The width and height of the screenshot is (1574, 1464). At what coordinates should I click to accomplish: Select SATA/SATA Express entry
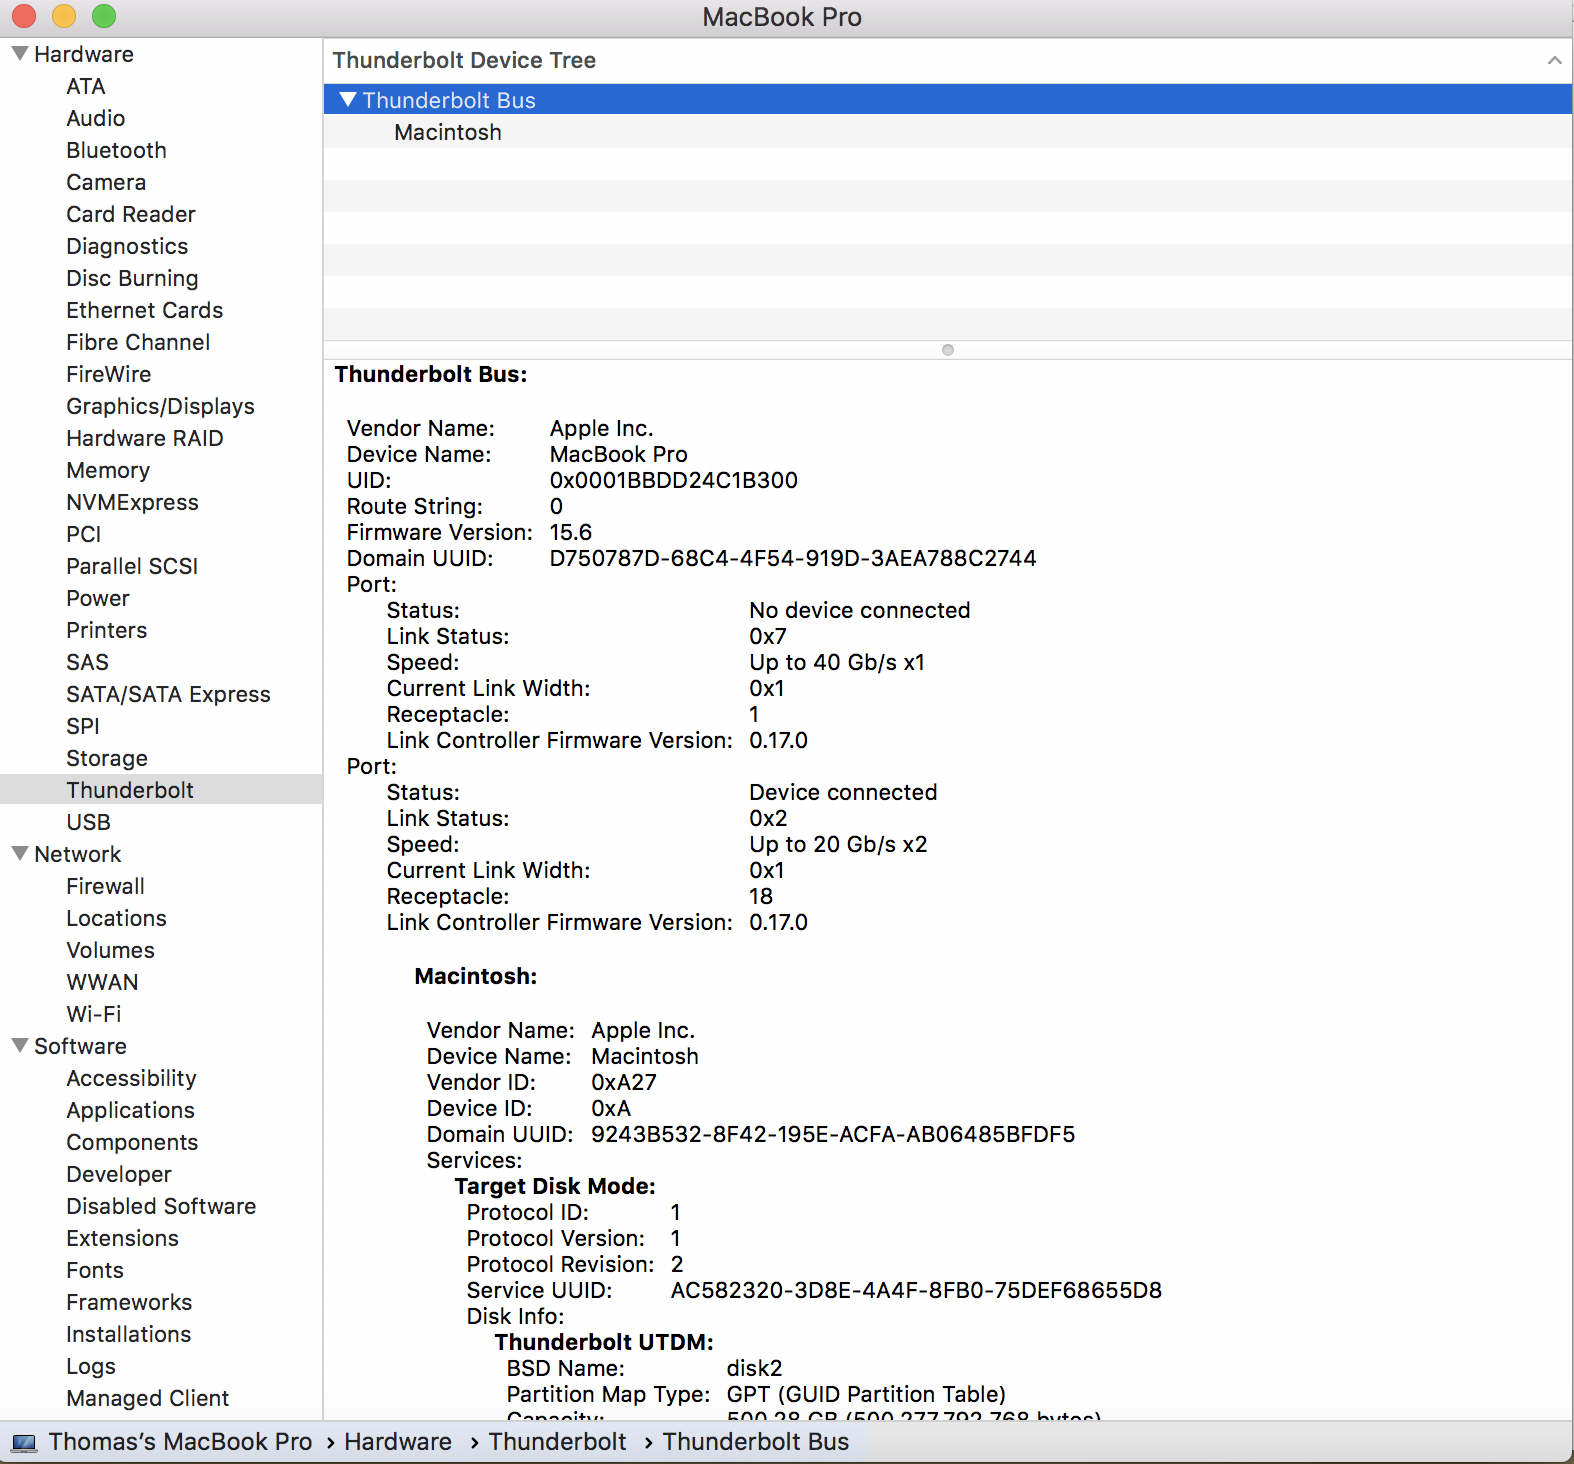tap(169, 694)
